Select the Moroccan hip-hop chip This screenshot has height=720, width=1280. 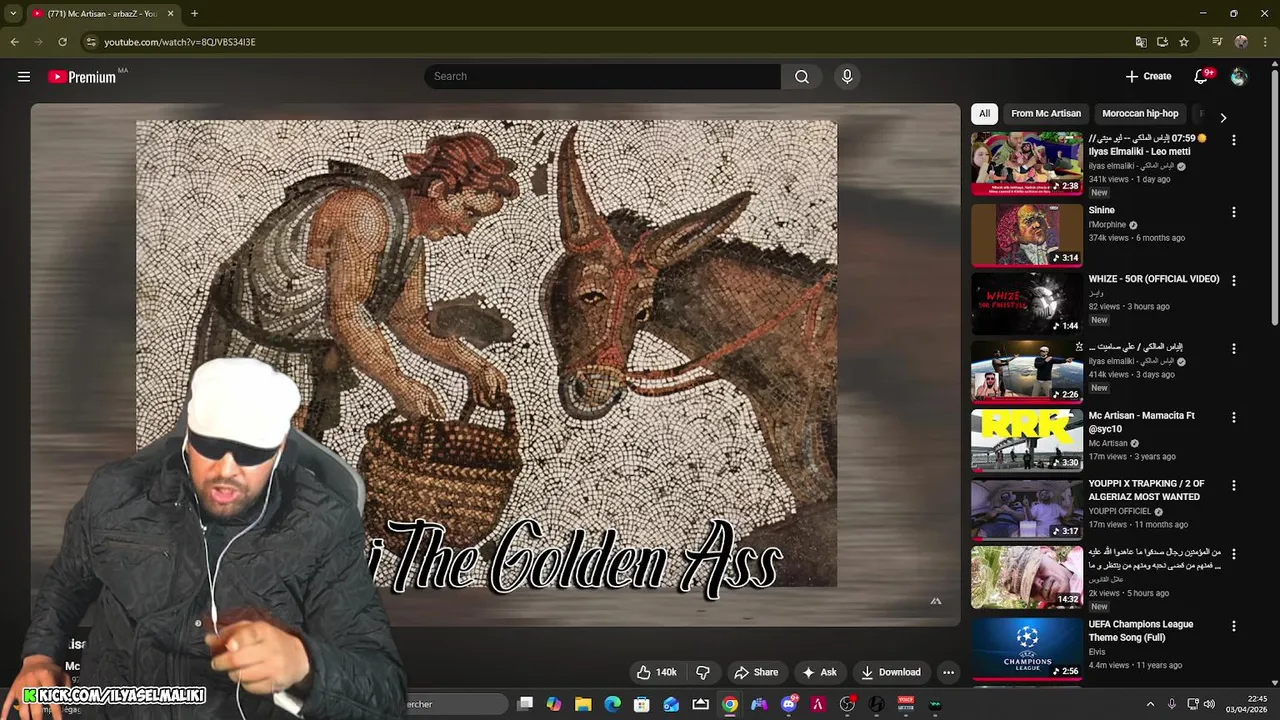point(1140,113)
